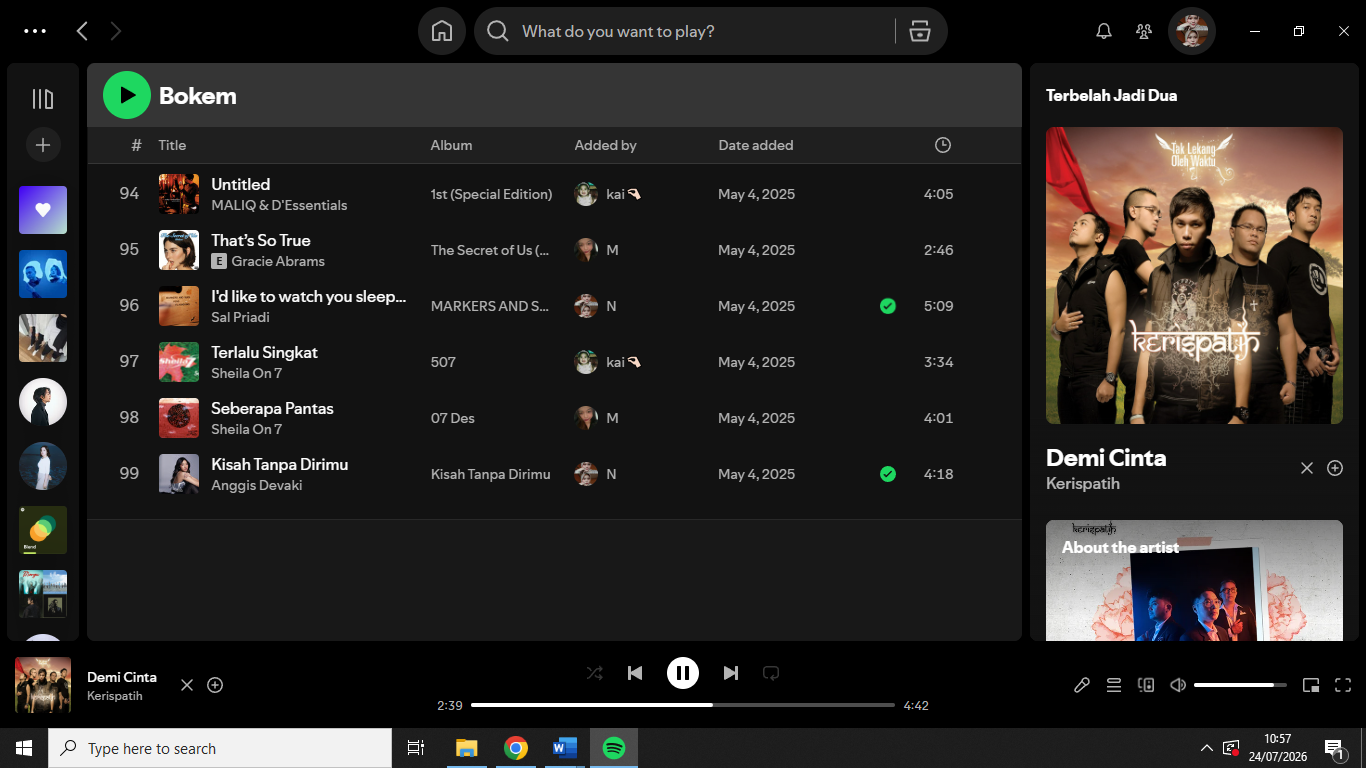Go back with the left arrow
This screenshot has height=768, width=1366.
click(82, 31)
